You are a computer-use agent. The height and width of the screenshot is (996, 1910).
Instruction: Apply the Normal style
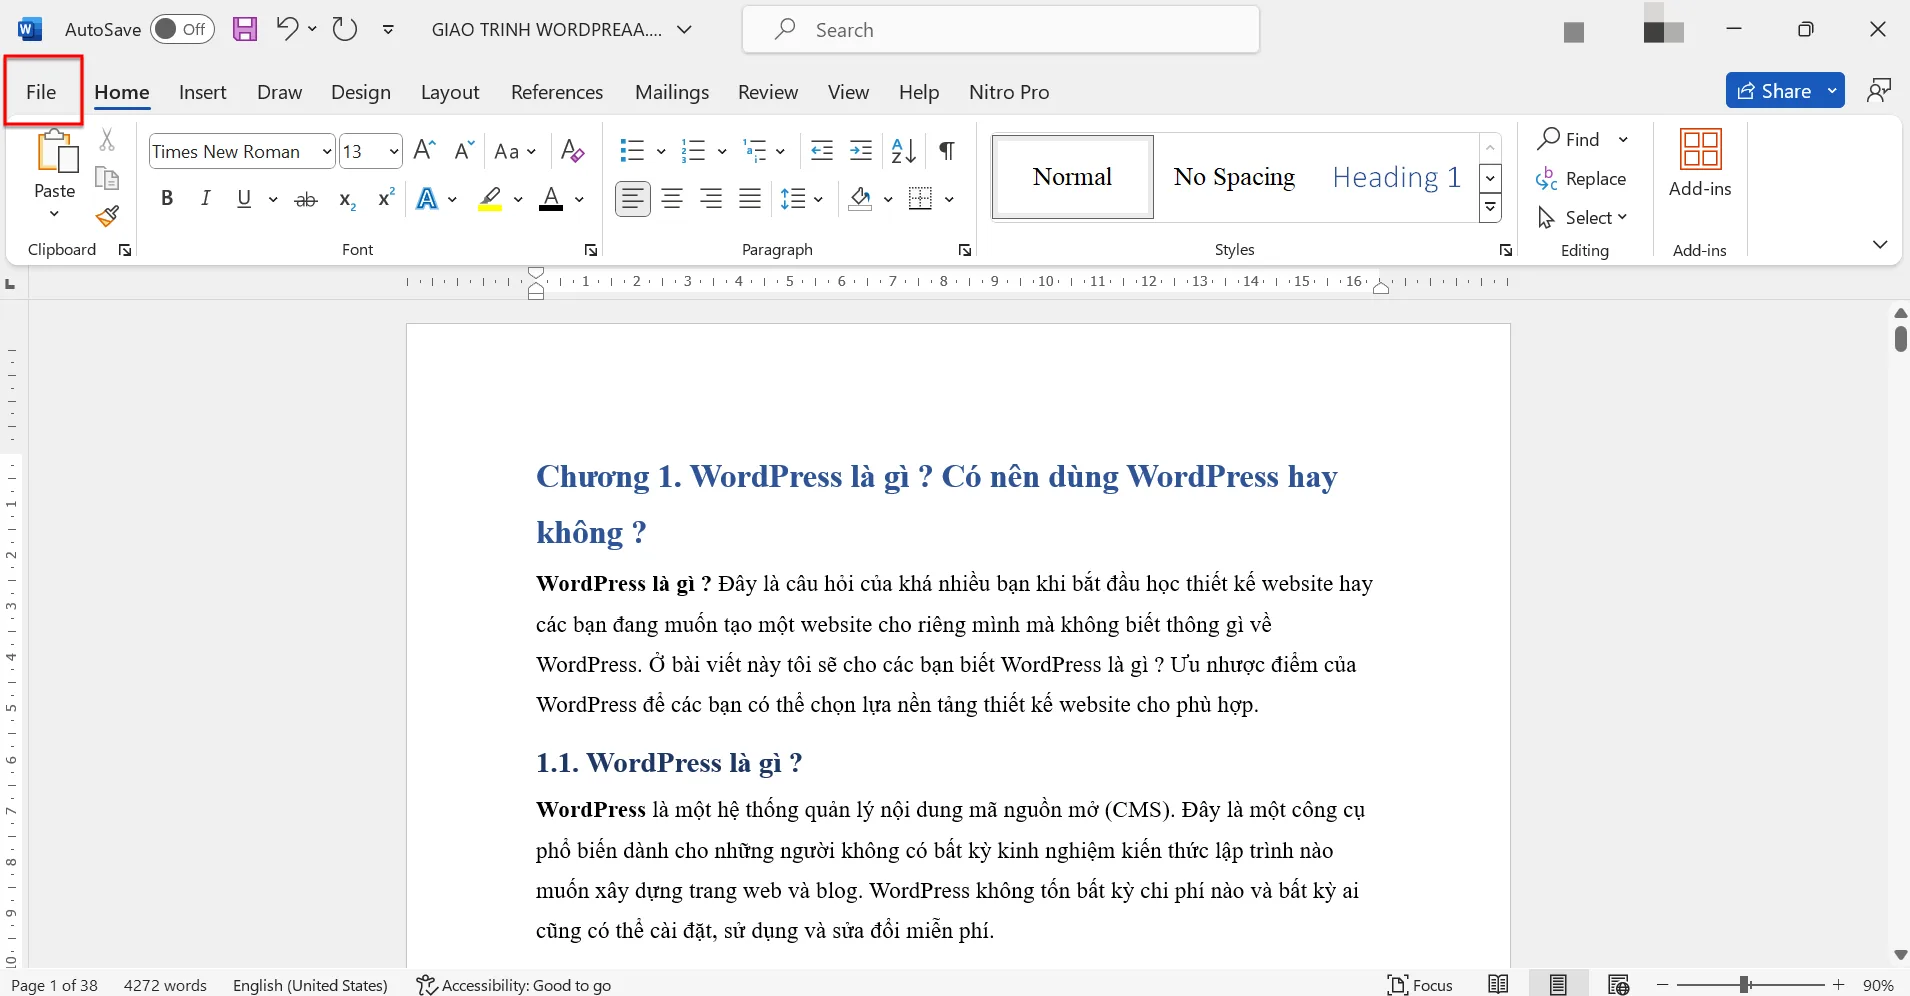[1073, 177]
